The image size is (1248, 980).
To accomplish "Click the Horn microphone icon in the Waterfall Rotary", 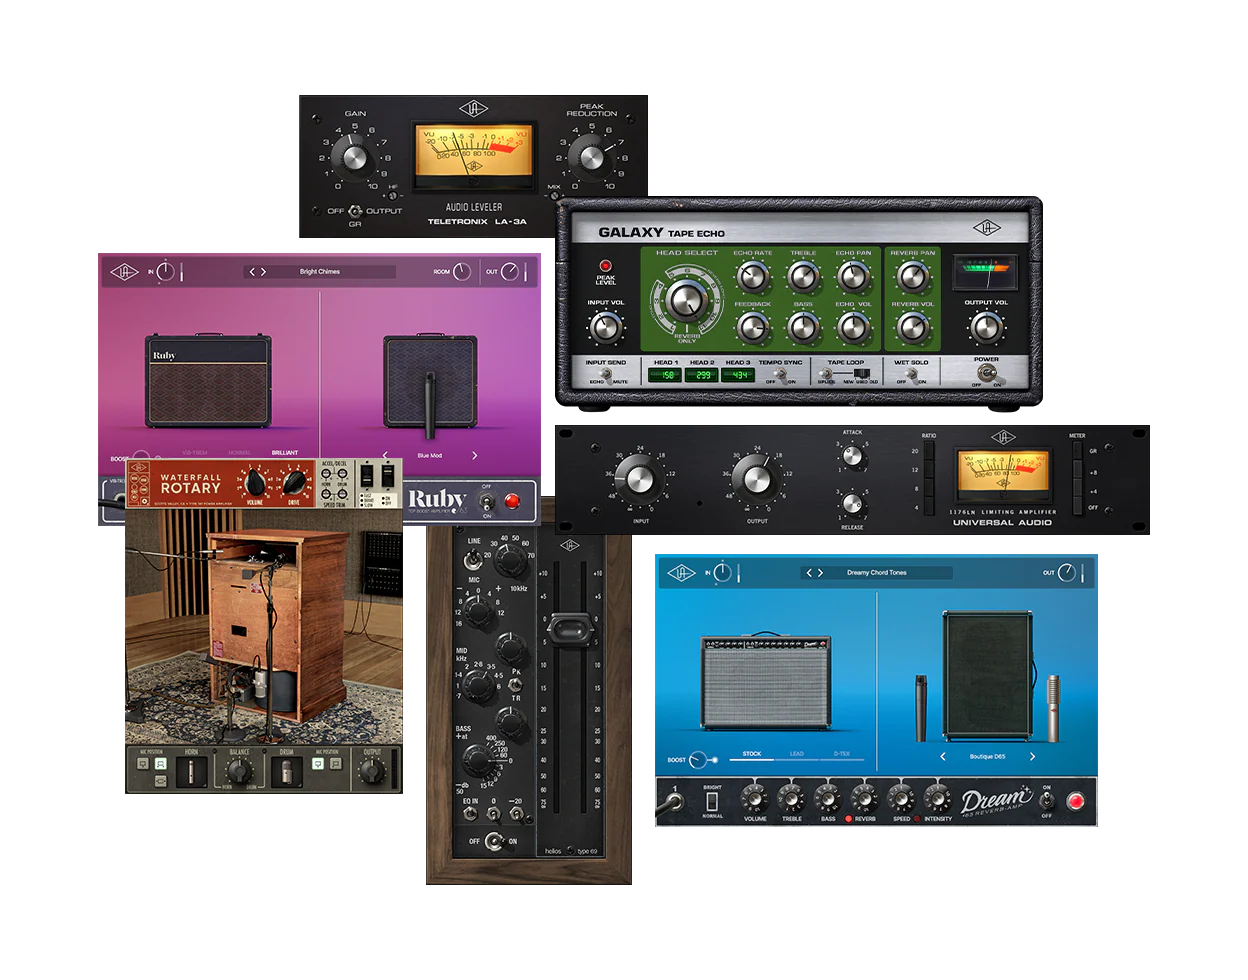I will (x=190, y=771).
